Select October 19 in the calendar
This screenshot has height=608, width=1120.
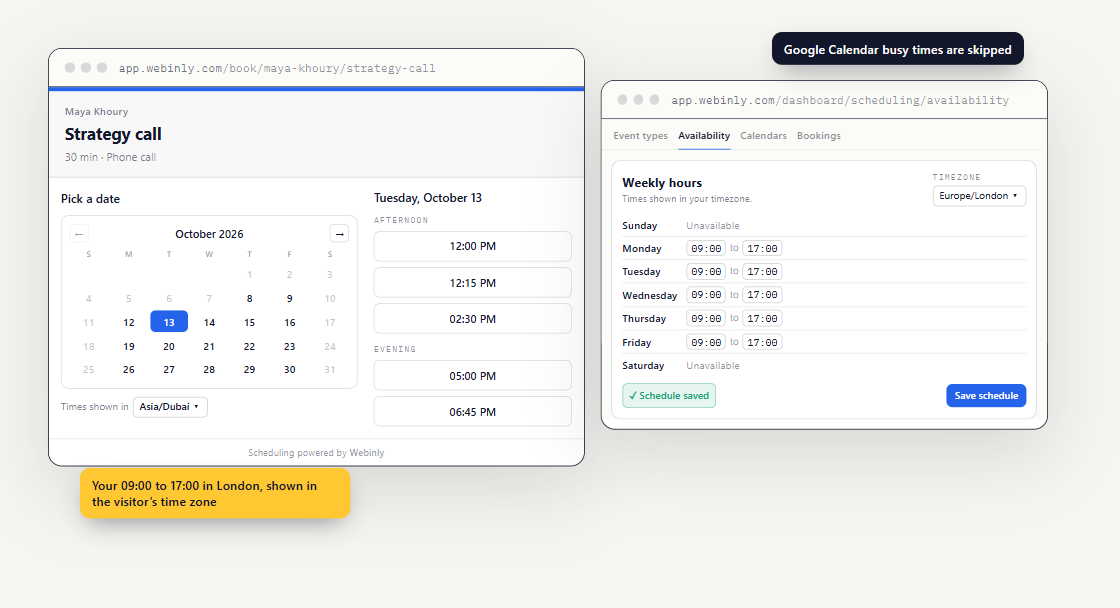129,347
